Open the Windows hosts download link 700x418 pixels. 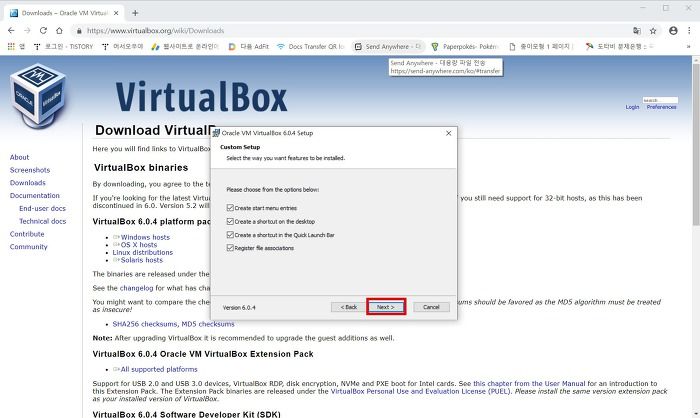pos(145,237)
